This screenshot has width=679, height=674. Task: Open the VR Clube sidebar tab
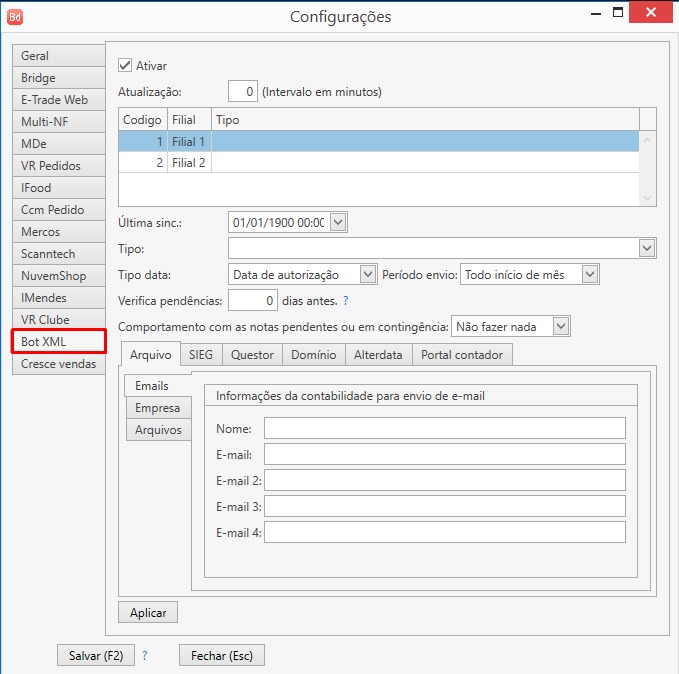59,320
